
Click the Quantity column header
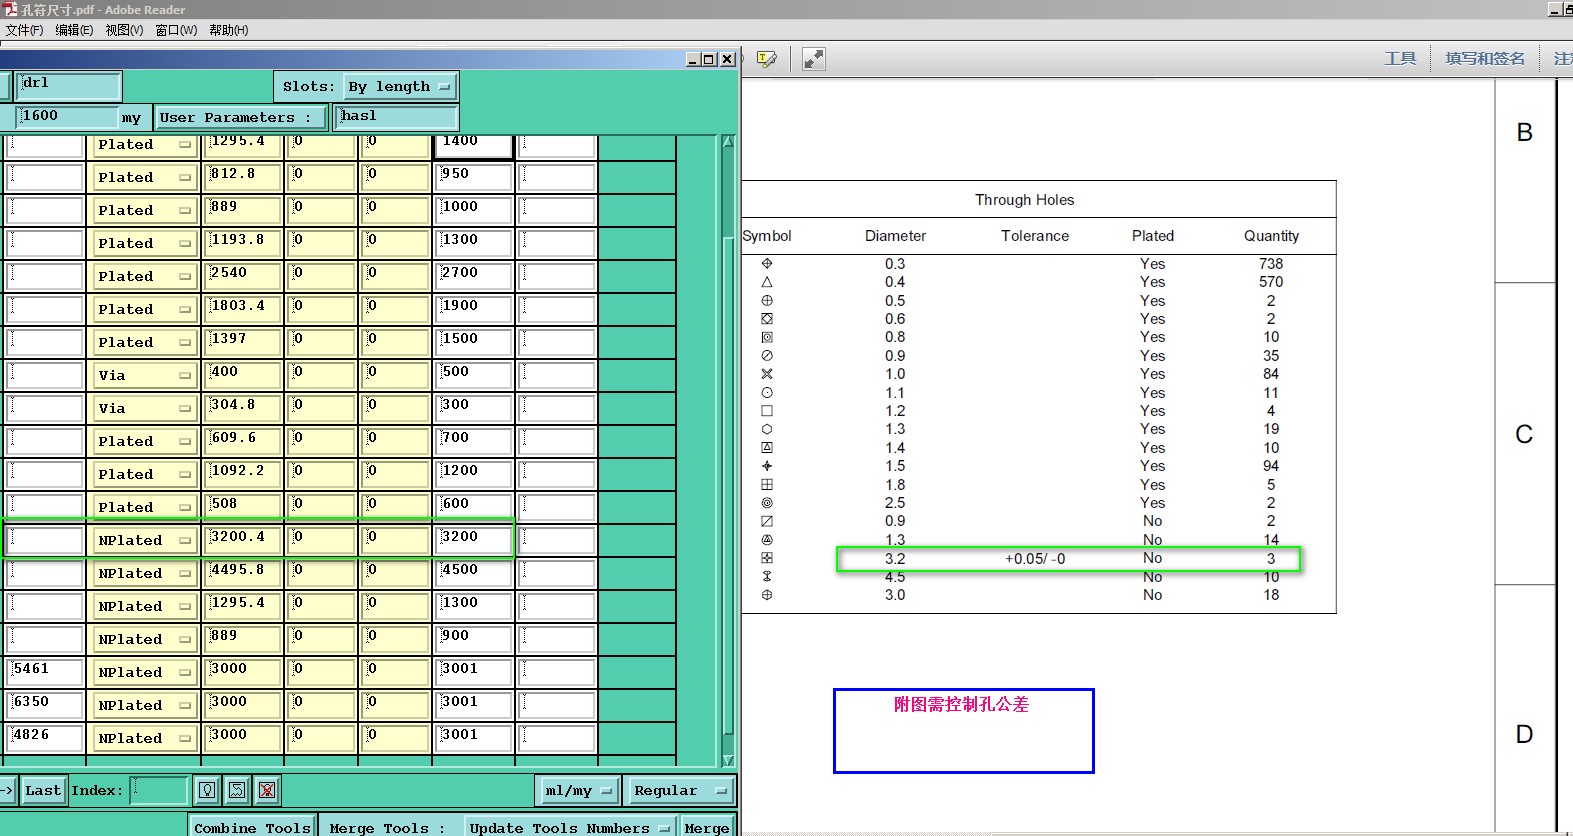click(x=1271, y=236)
